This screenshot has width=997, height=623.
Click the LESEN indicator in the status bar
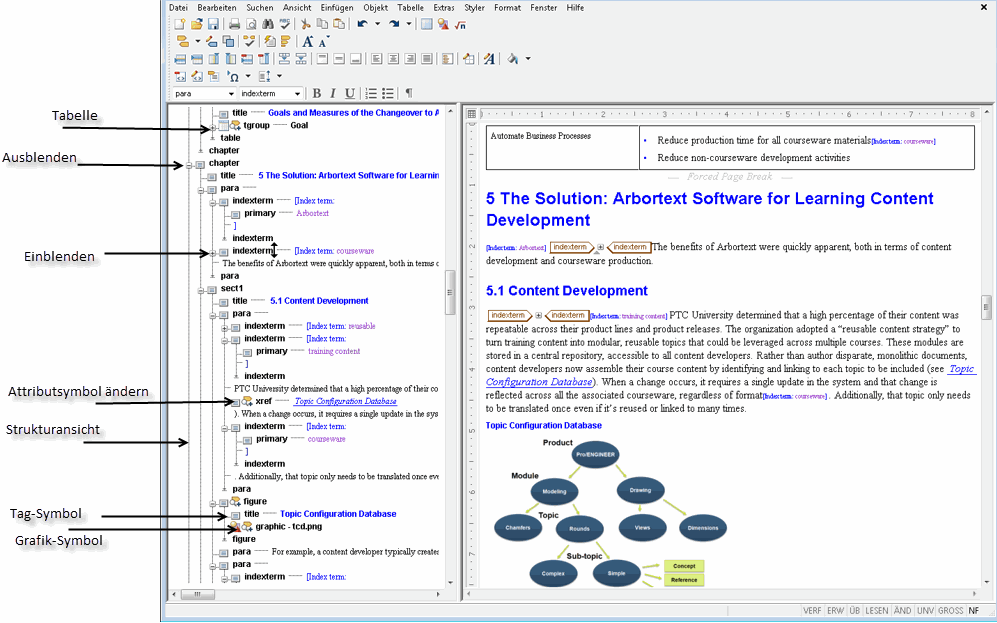[877, 610]
